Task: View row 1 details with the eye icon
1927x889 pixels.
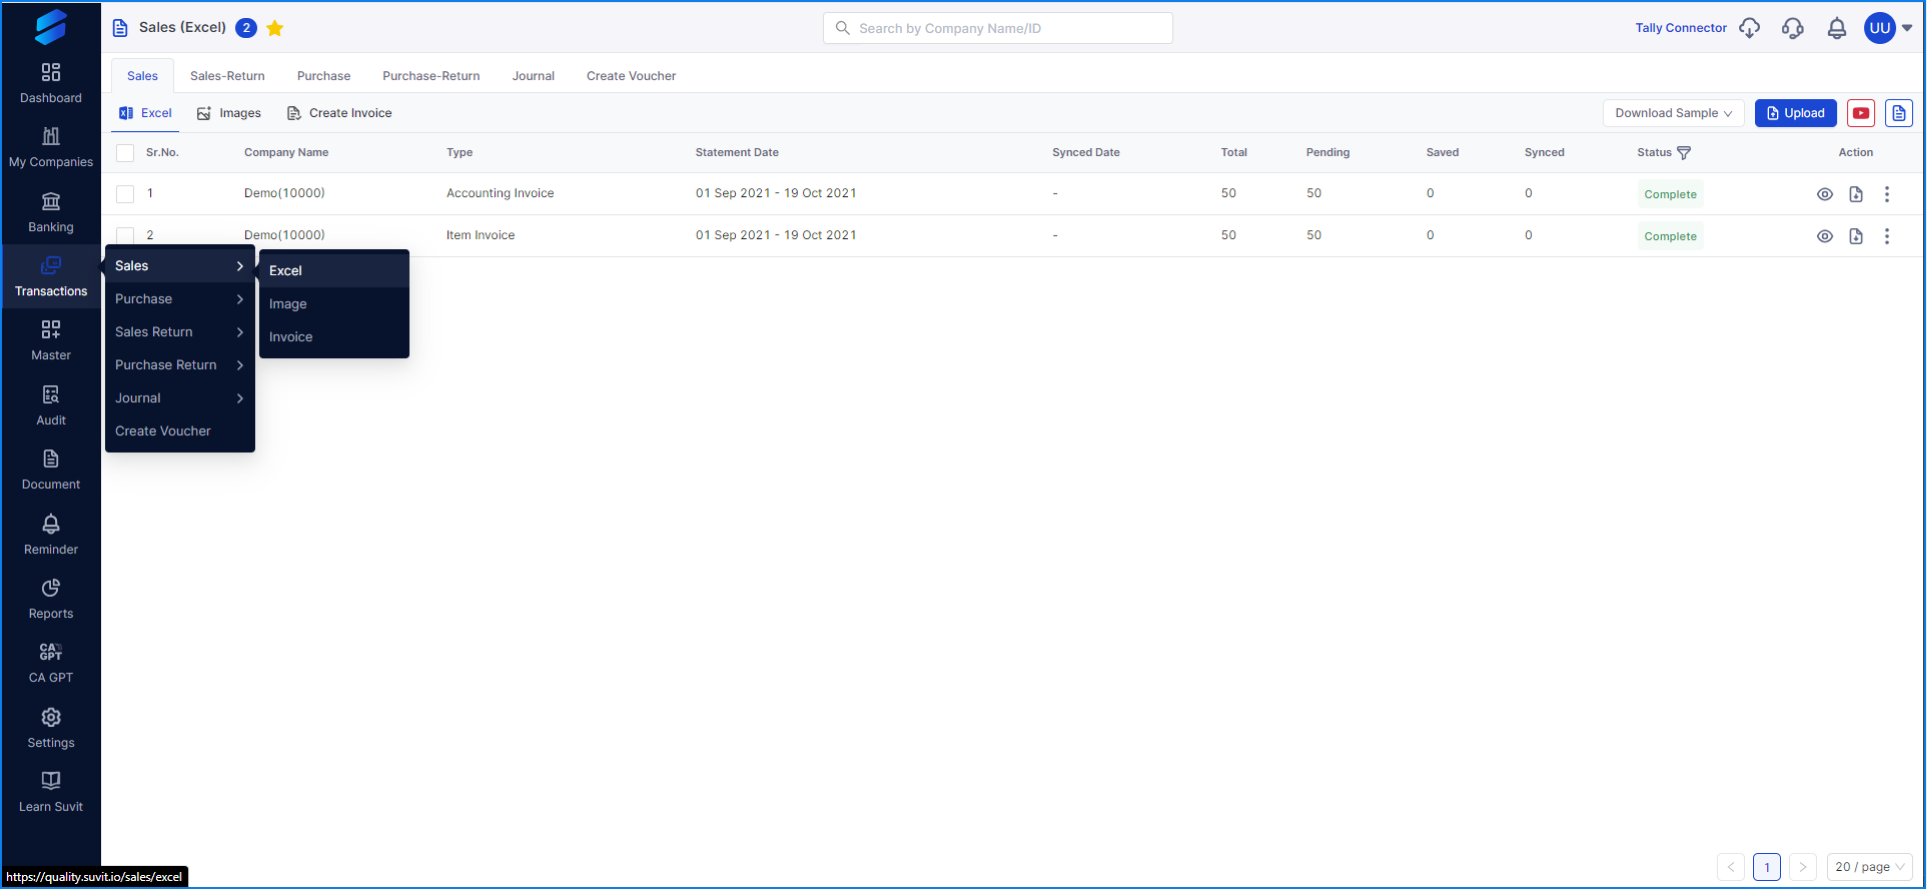Action: click(x=1824, y=194)
